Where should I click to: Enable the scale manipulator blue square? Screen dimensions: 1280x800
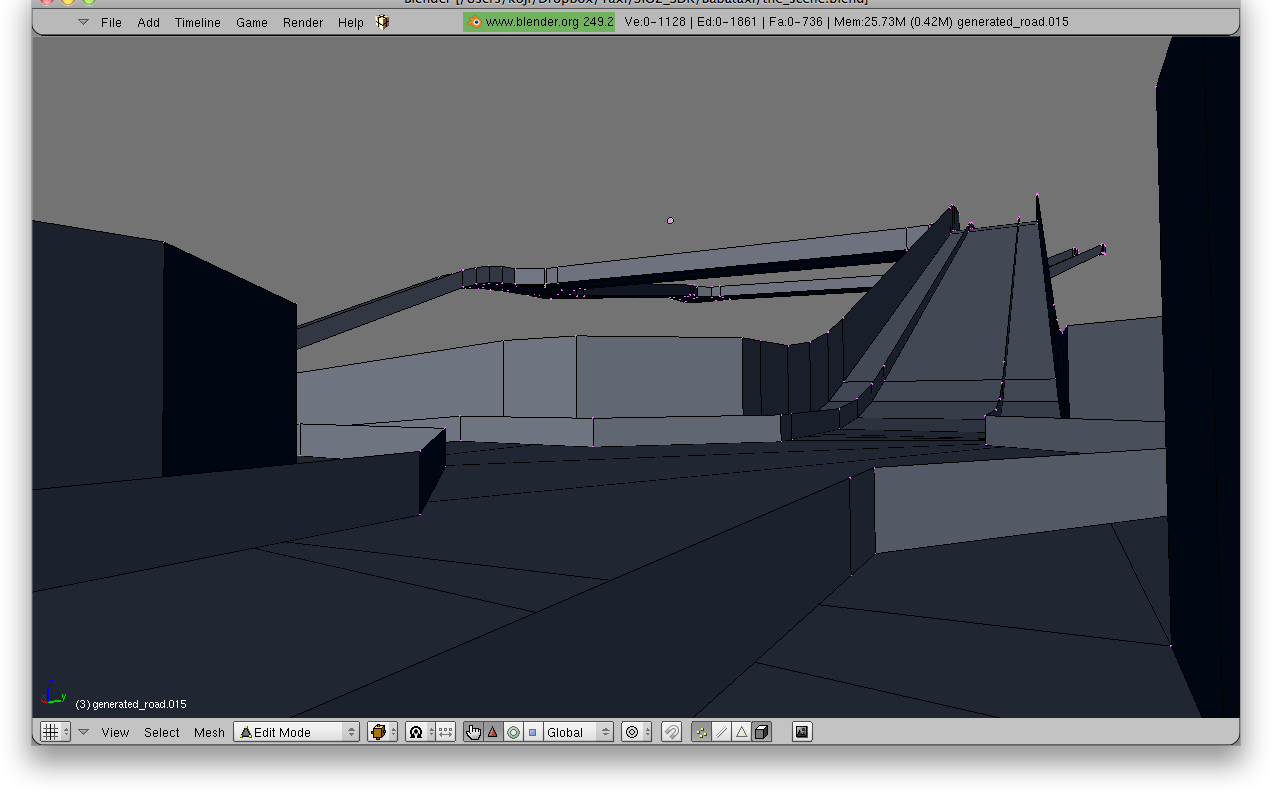point(532,732)
